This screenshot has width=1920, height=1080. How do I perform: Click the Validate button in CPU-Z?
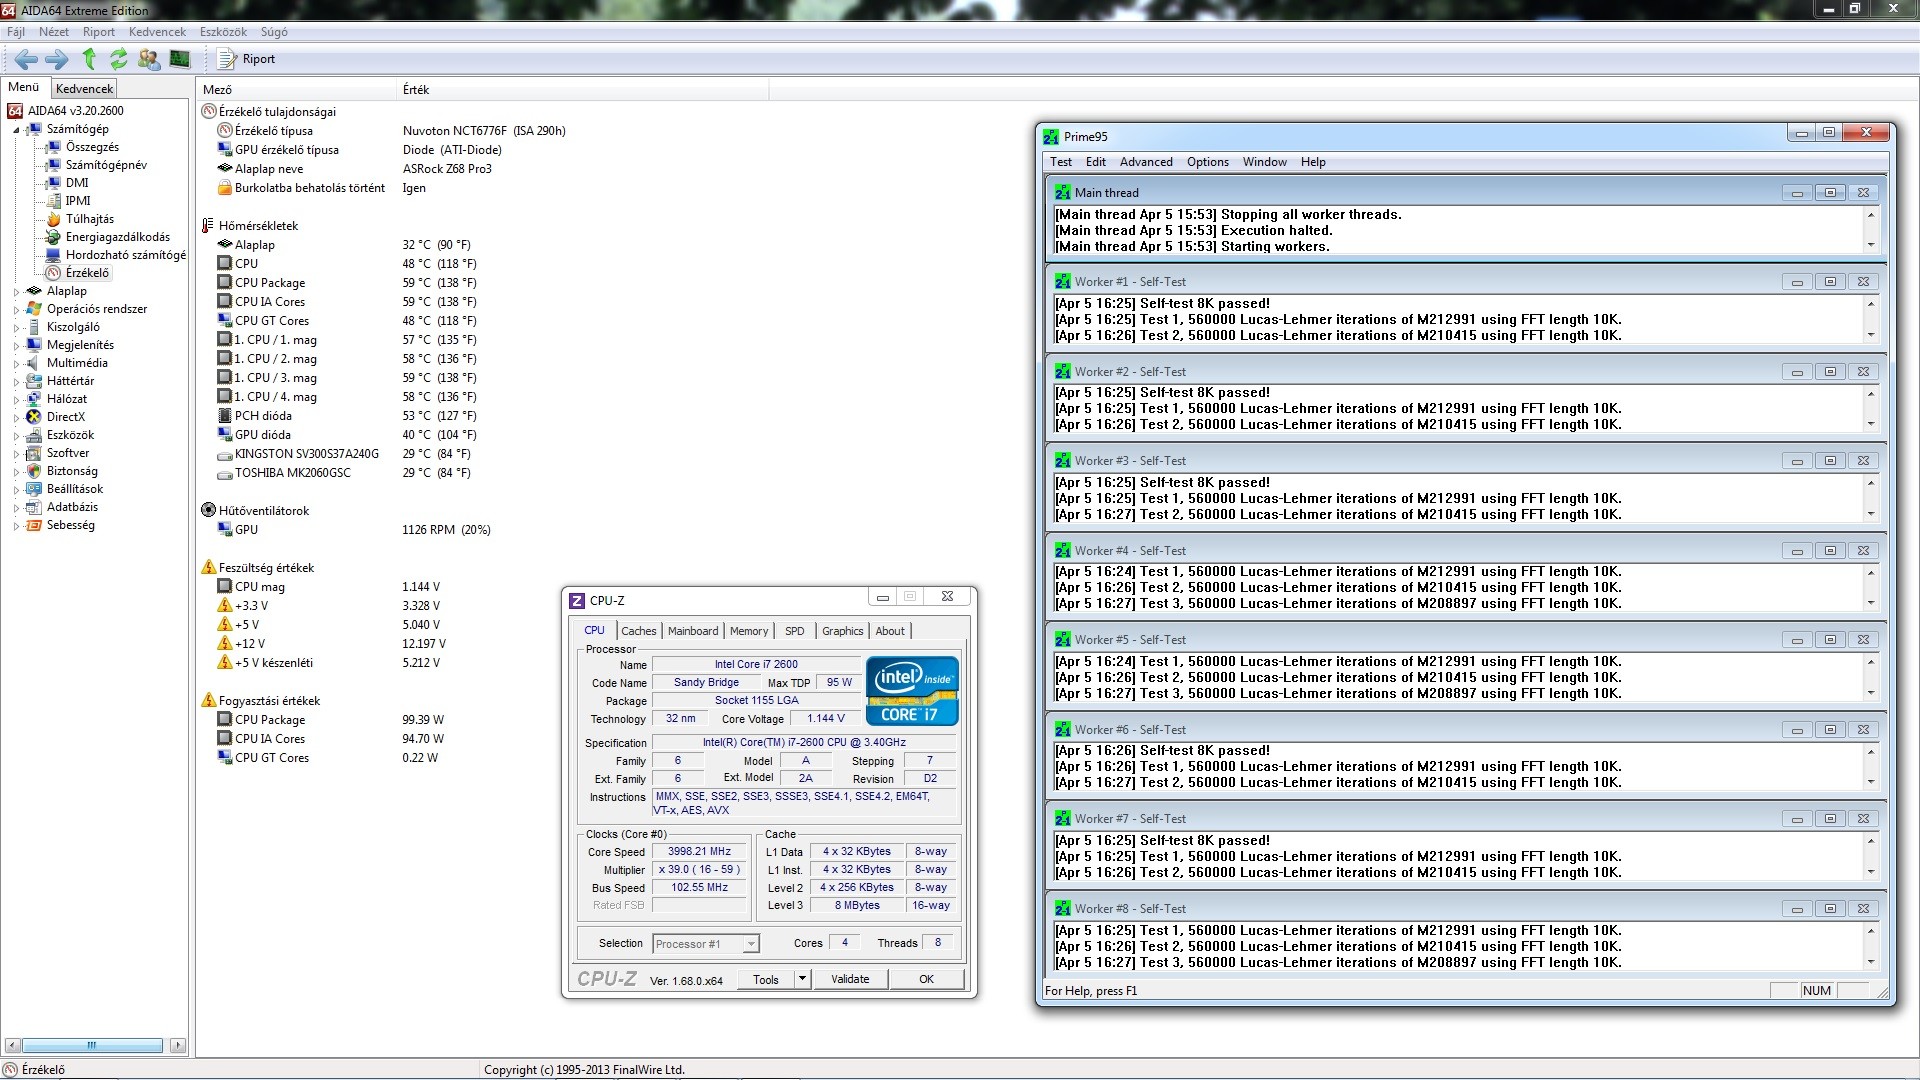[849, 979]
